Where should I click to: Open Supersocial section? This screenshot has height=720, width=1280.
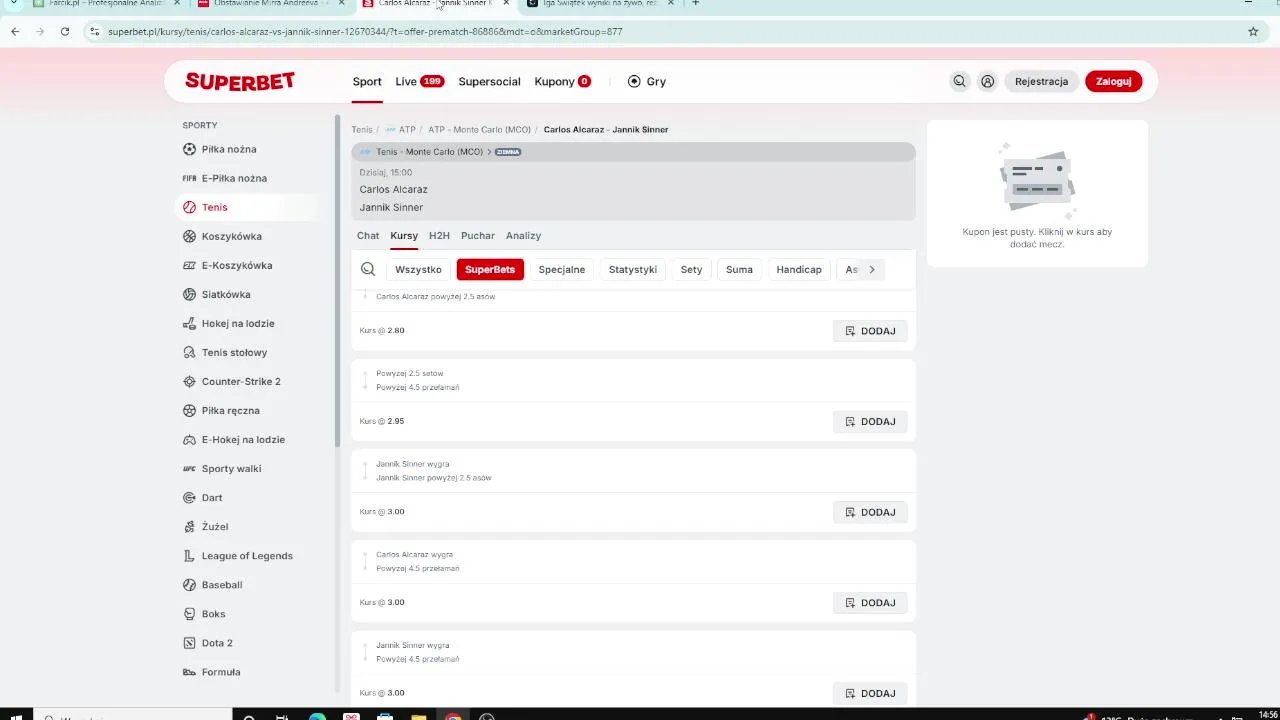coord(489,82)
